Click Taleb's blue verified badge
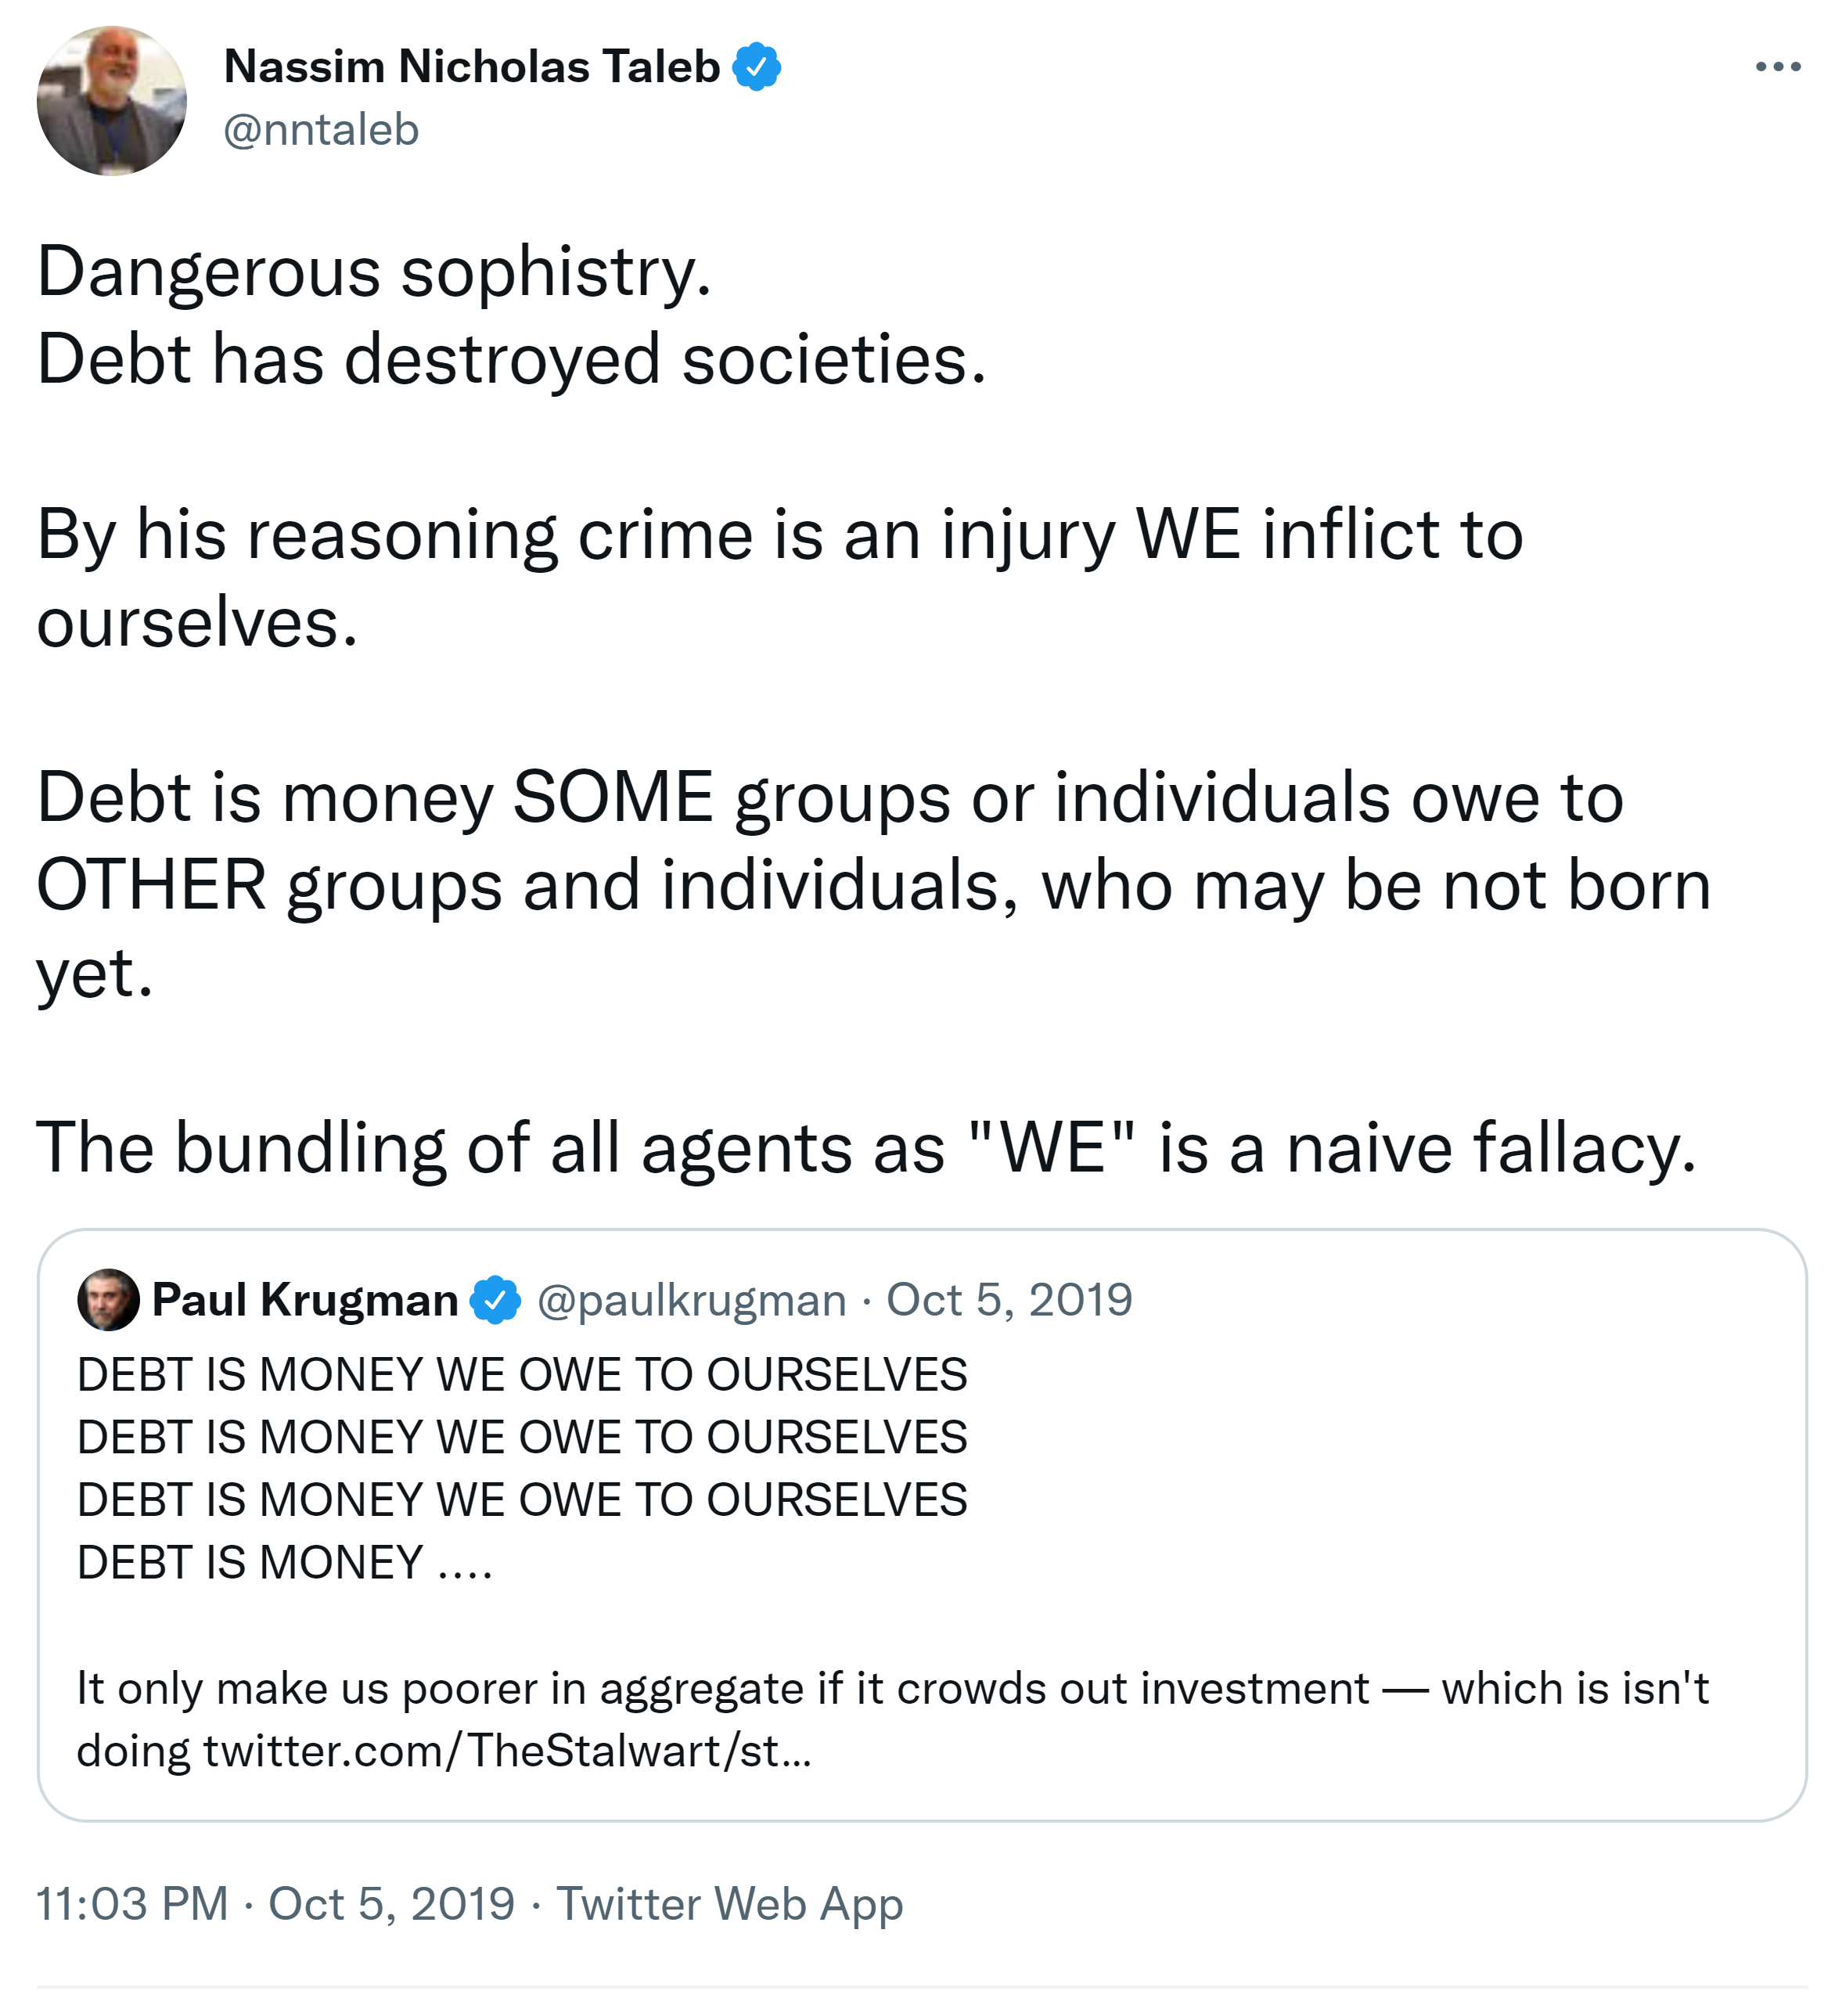Viewport: 1842px width, 2016px height. coord(757,67)
